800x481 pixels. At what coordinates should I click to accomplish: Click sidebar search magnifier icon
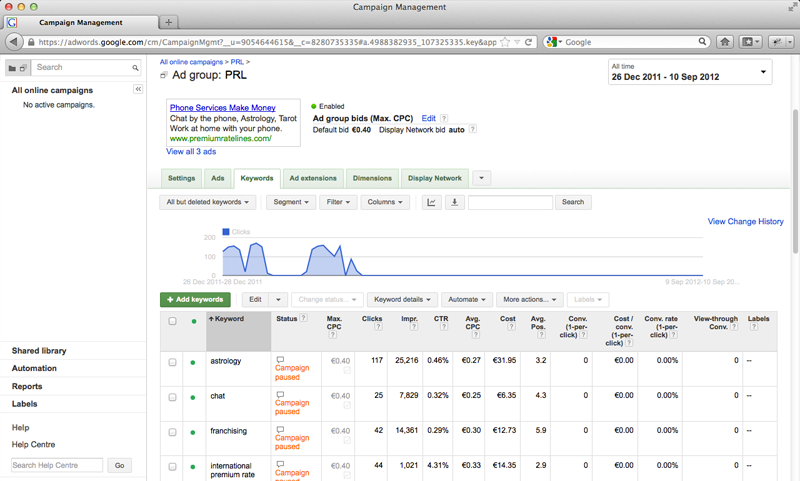135,67
